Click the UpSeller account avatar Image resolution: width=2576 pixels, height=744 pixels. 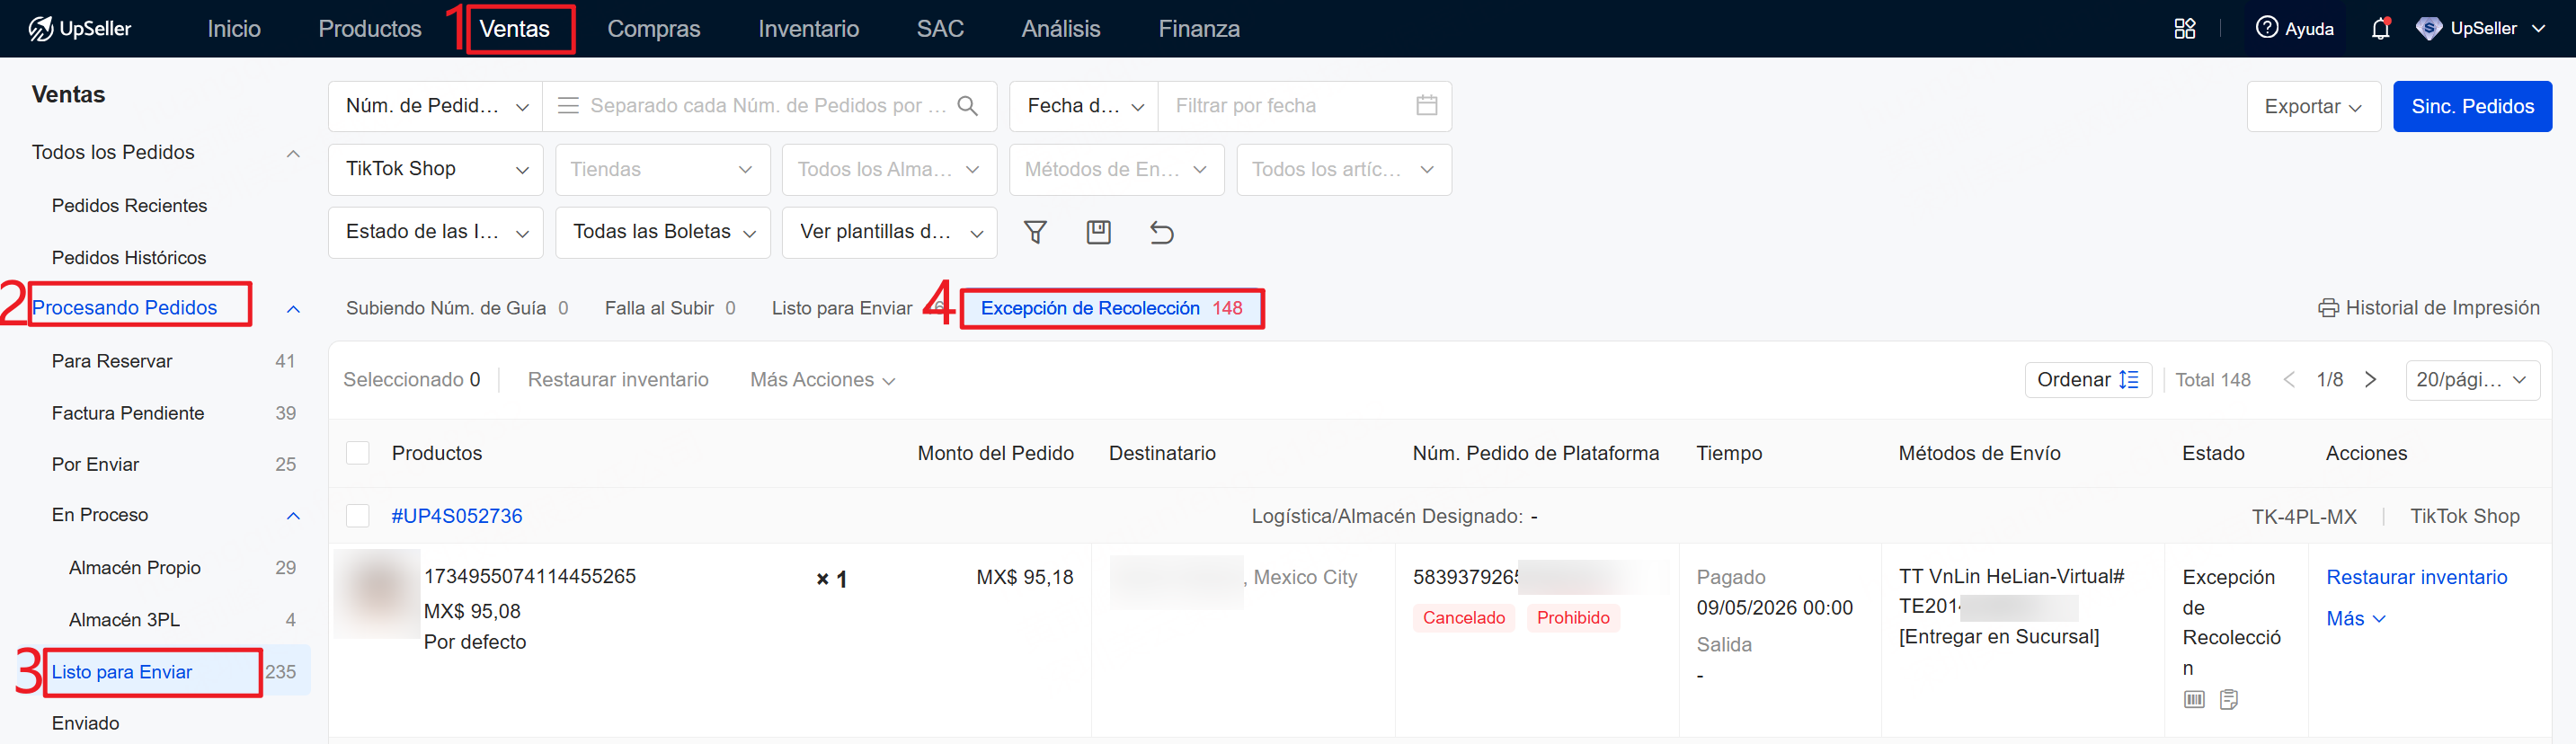click(2428, 28)
